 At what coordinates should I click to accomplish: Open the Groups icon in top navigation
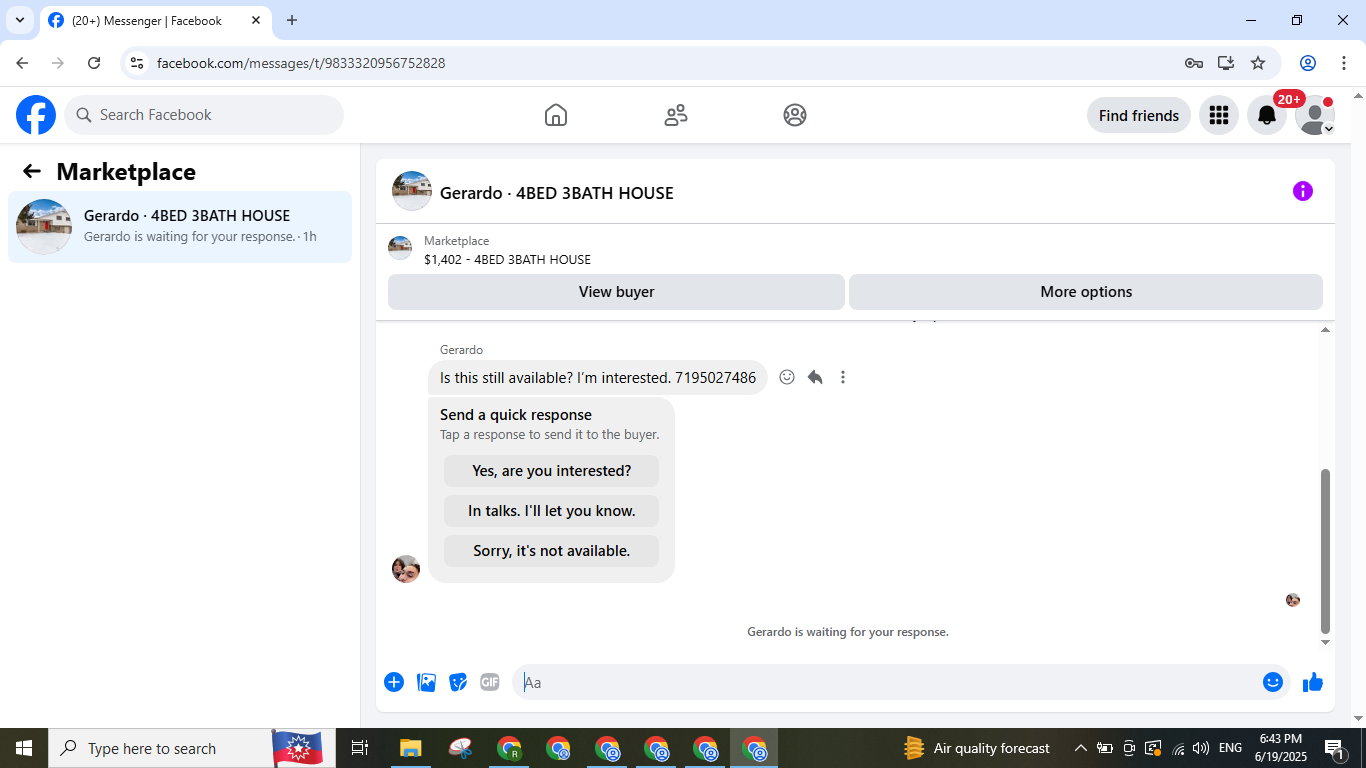point(795,115)
